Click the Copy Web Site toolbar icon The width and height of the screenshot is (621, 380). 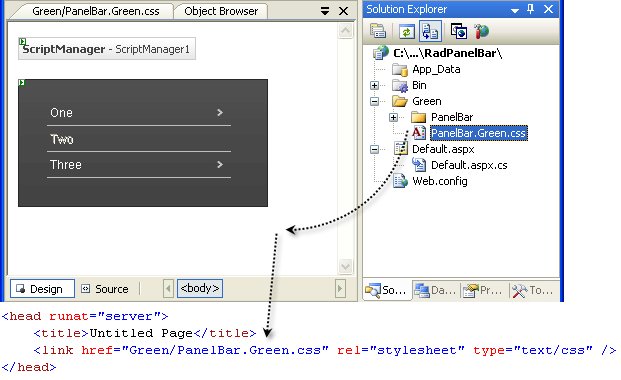point(459,31)
